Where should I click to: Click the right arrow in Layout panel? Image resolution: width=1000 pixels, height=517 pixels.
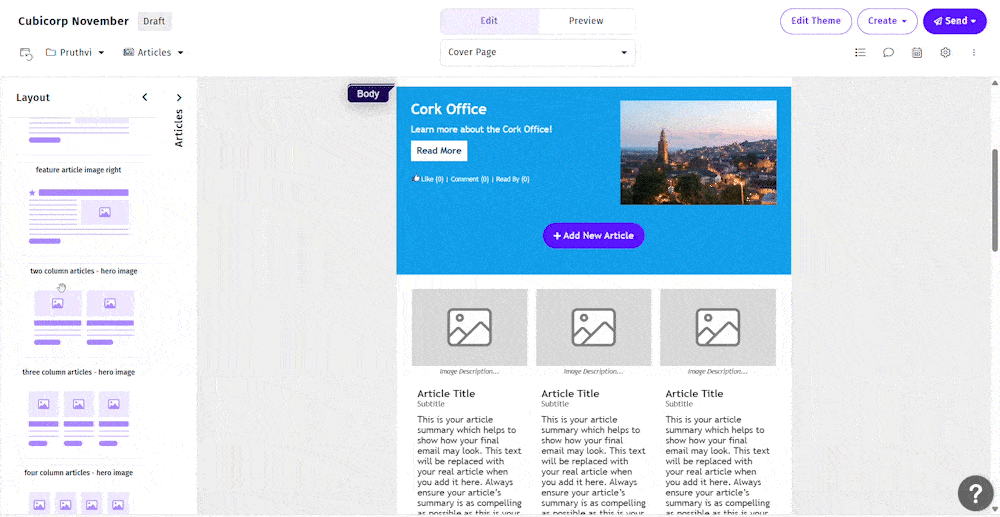click(179, 98)
